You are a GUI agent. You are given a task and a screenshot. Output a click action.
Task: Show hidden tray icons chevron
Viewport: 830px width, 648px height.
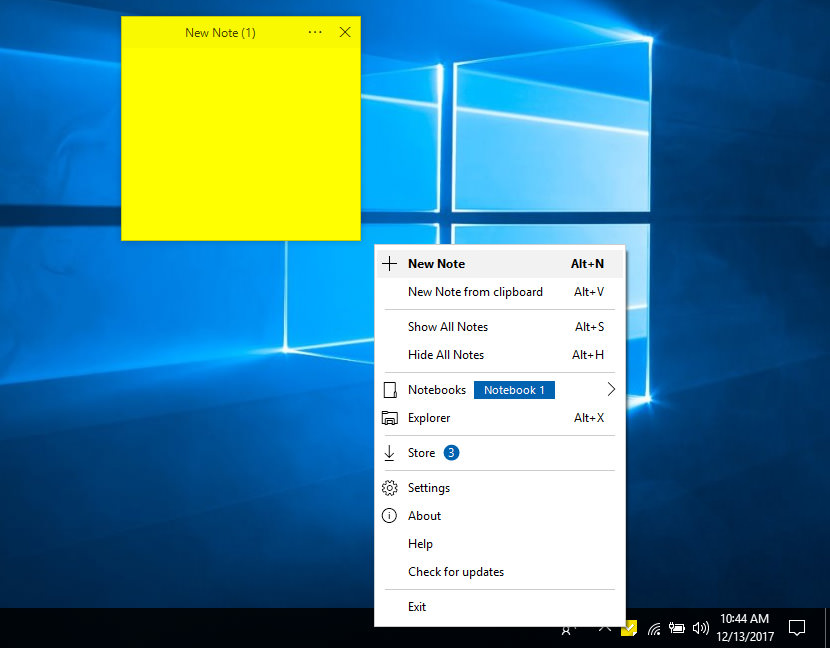pyautogui.click(x=604, y=628)
